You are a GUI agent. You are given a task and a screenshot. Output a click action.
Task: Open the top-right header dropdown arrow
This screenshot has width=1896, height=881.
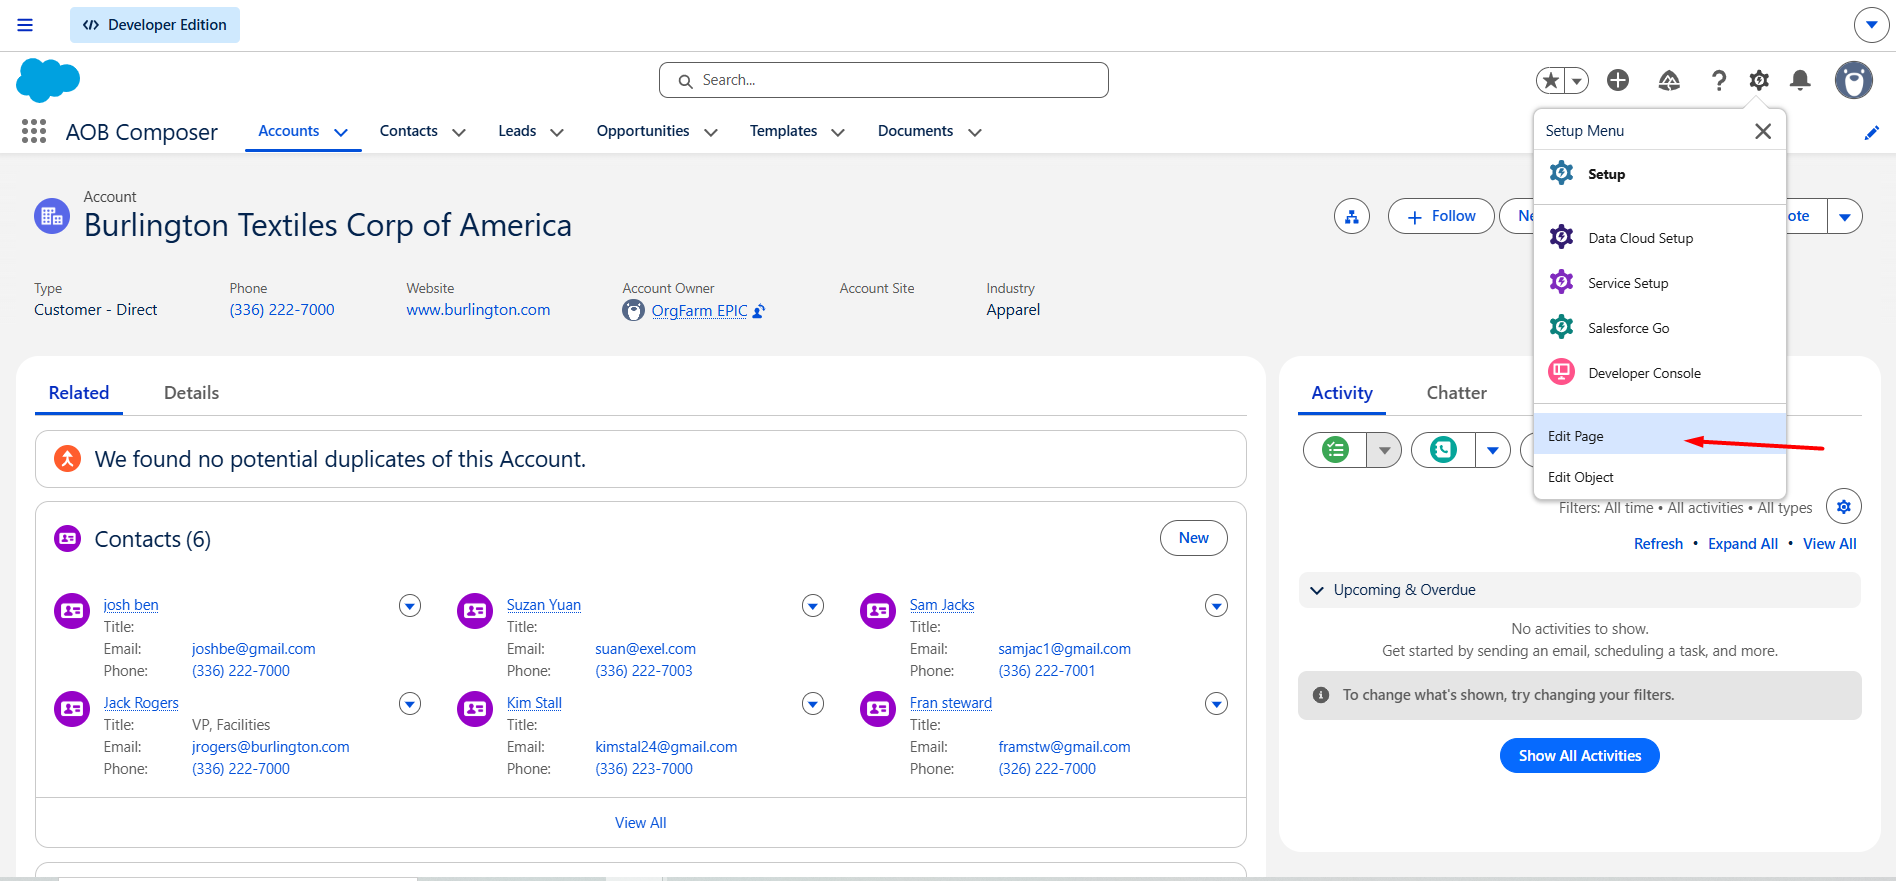pyautogui.click(x=1871, y=25)
